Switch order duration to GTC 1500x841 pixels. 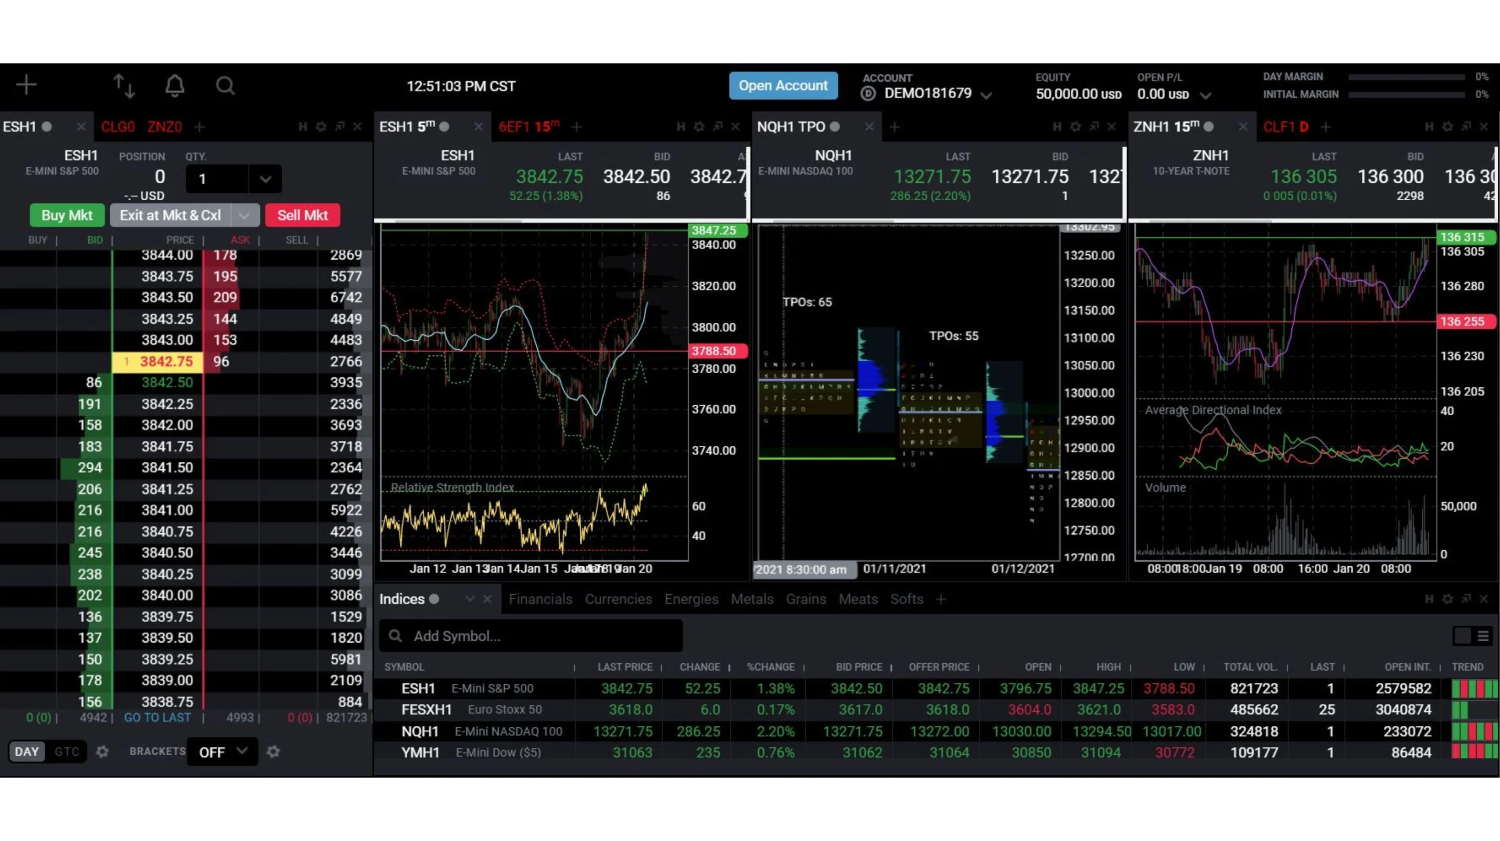click(66, 751)
